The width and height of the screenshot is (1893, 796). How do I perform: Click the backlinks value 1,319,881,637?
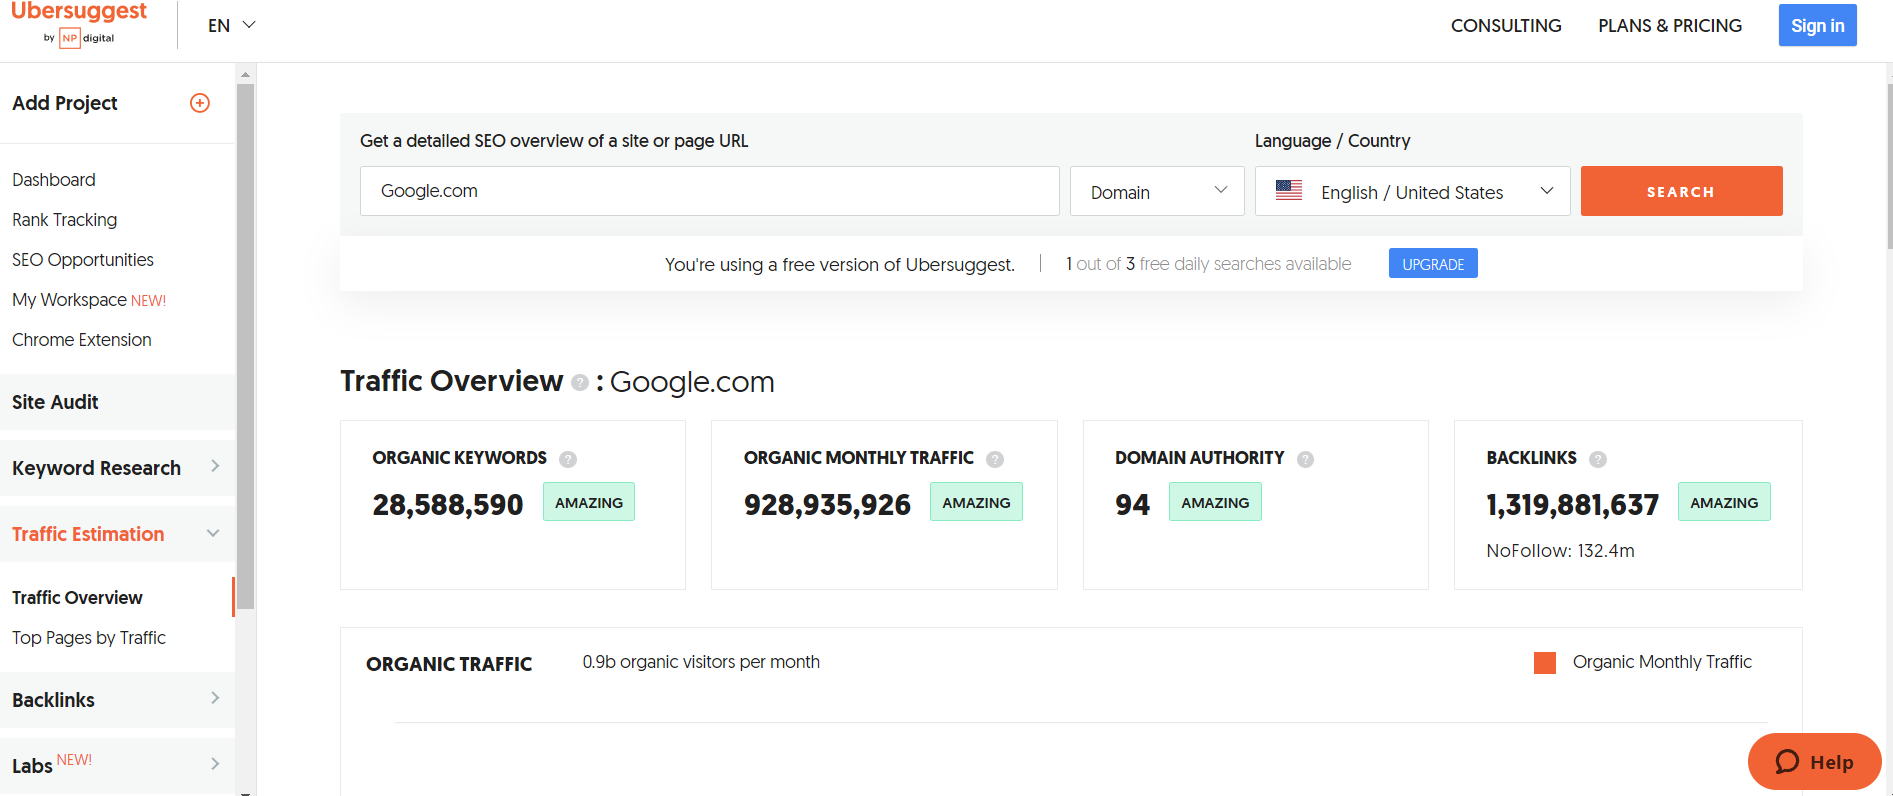(1572, 505)
